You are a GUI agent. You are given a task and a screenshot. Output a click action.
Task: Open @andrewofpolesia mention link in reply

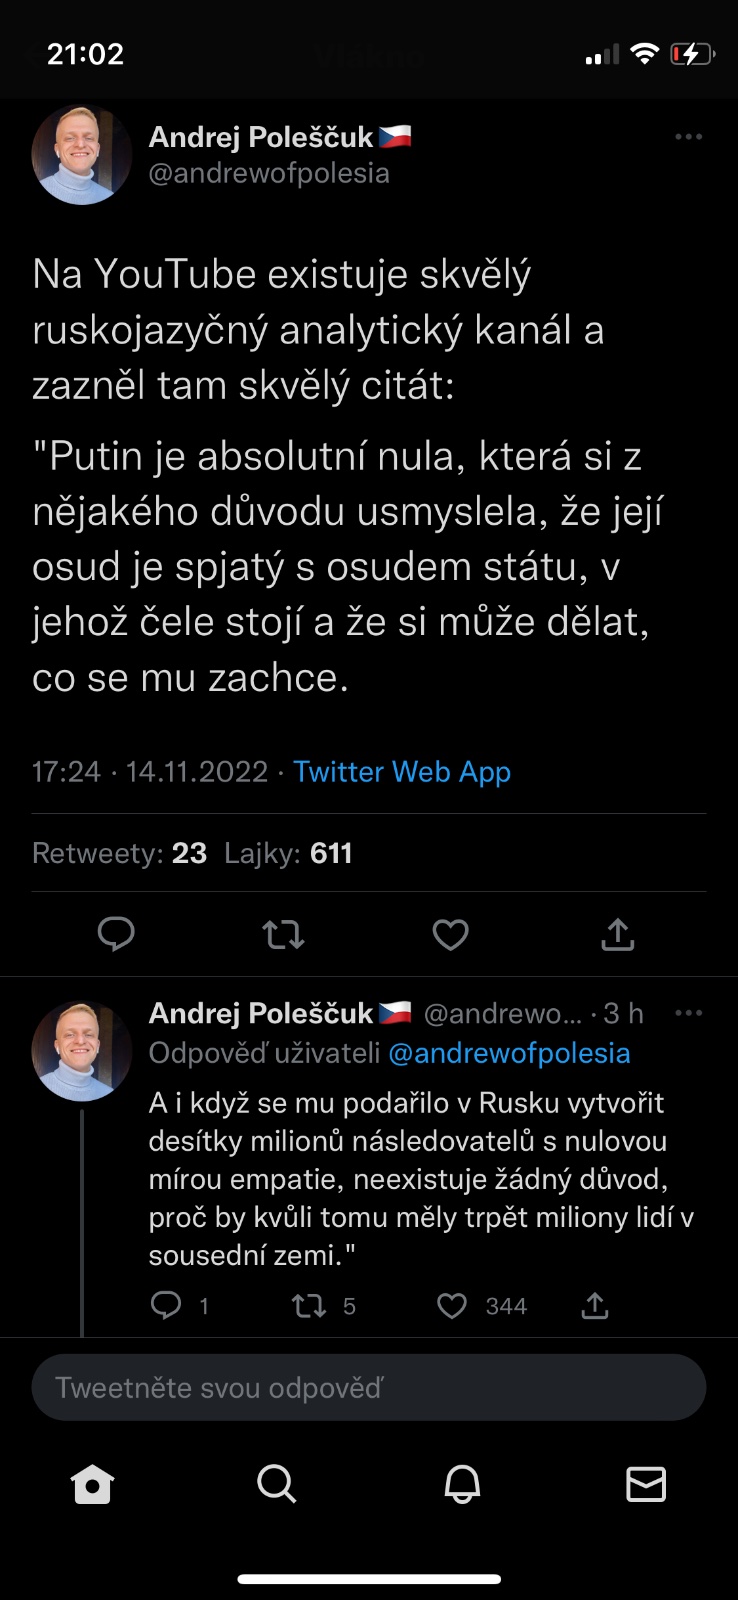(509, 1053)
